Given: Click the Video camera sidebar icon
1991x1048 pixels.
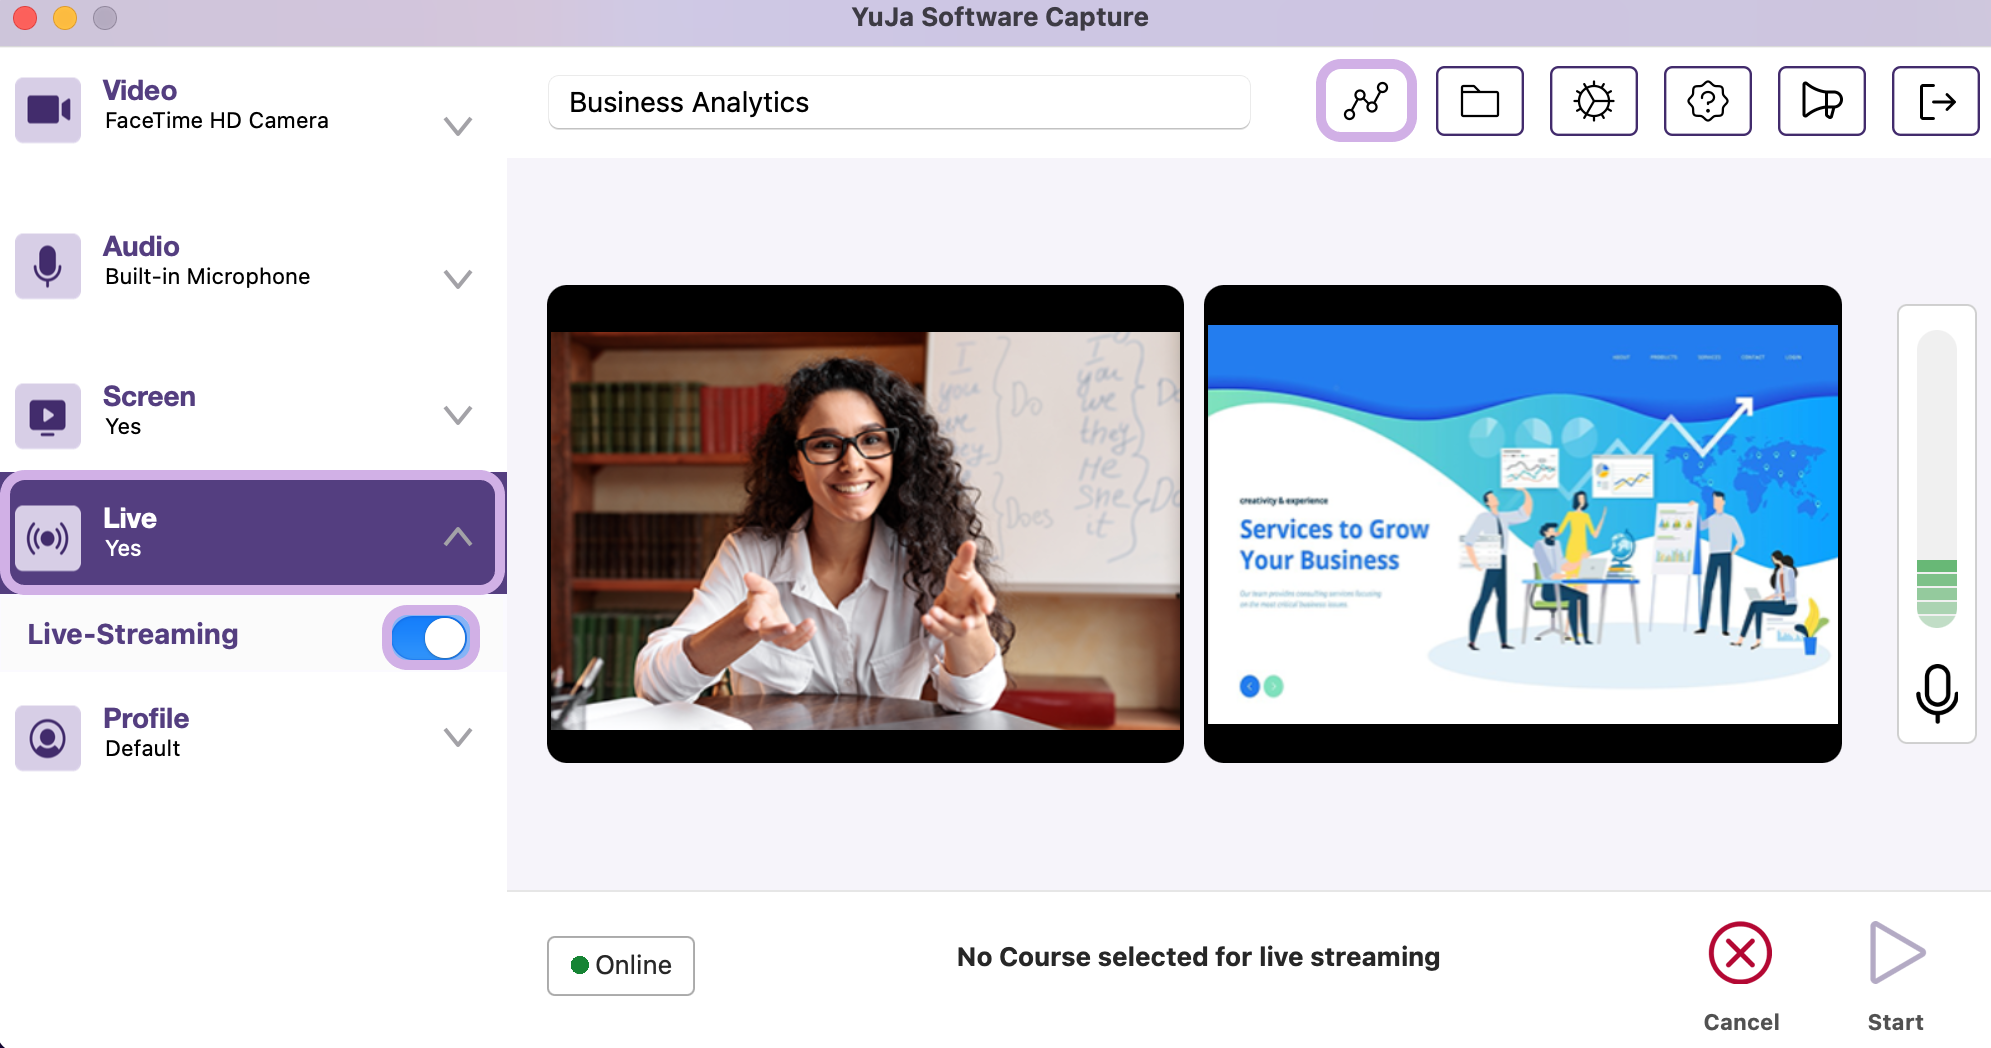Looking at the screenshot, I should pyautogui.click(x=48, y=109).
